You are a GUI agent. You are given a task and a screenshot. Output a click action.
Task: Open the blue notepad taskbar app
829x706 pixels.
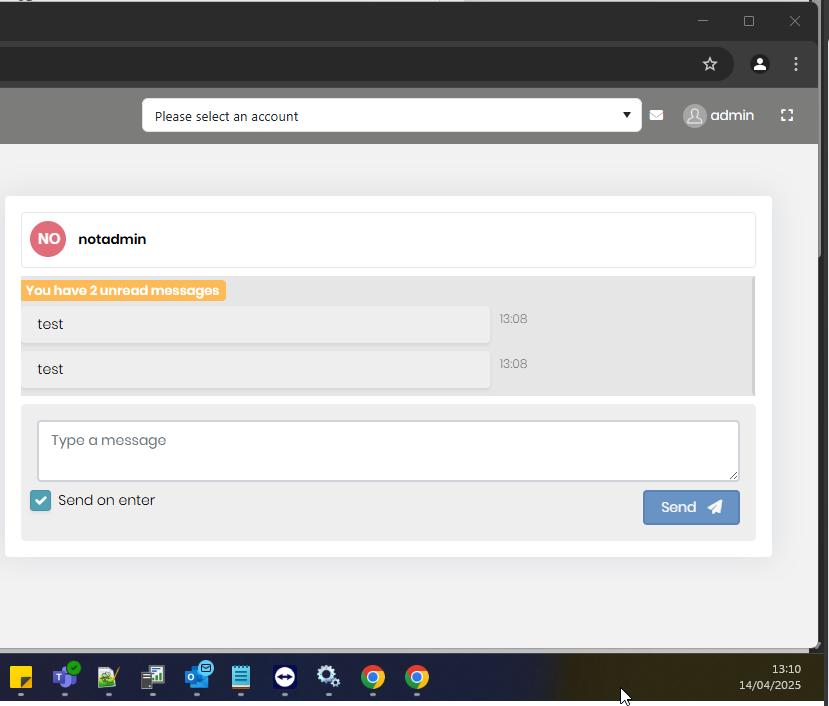click(241, 677)
